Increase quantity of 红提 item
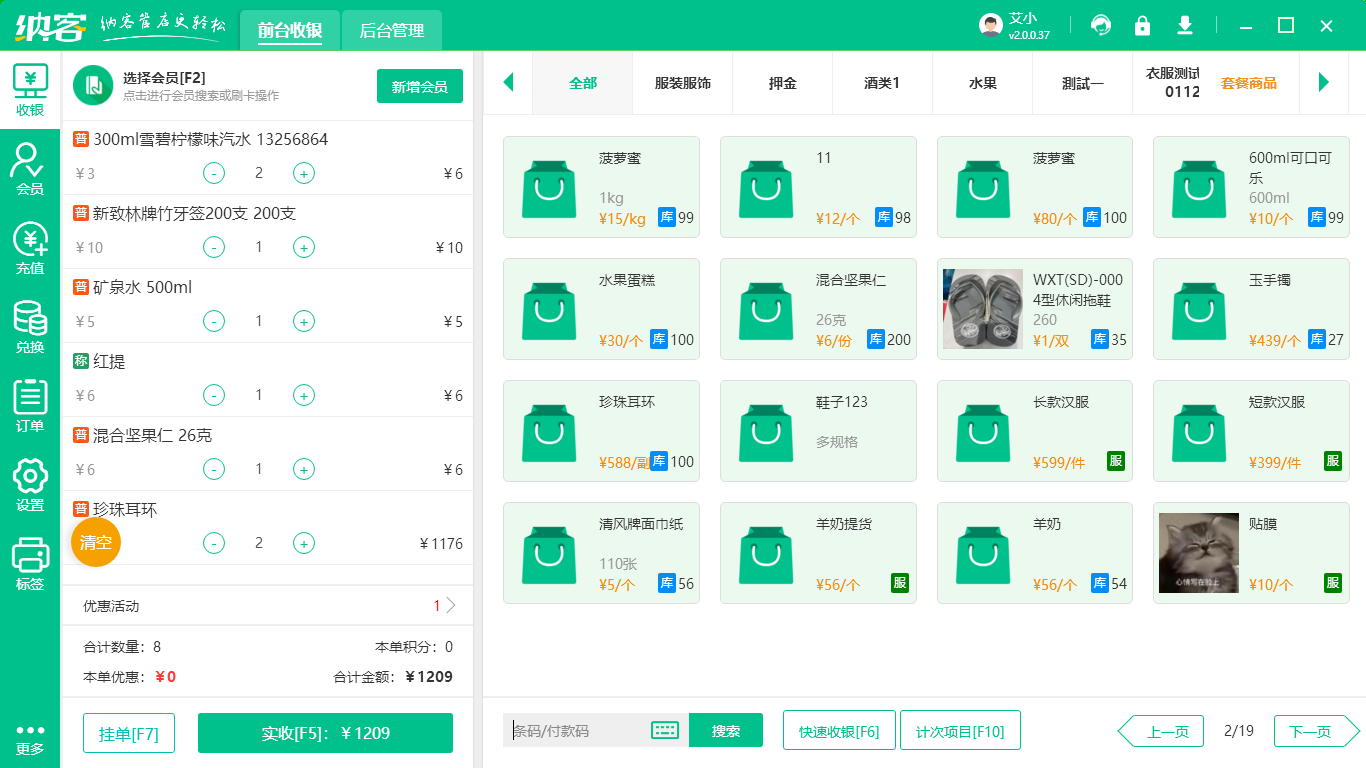This screenshot has height=768, width=1366. [x=304, y=395]
